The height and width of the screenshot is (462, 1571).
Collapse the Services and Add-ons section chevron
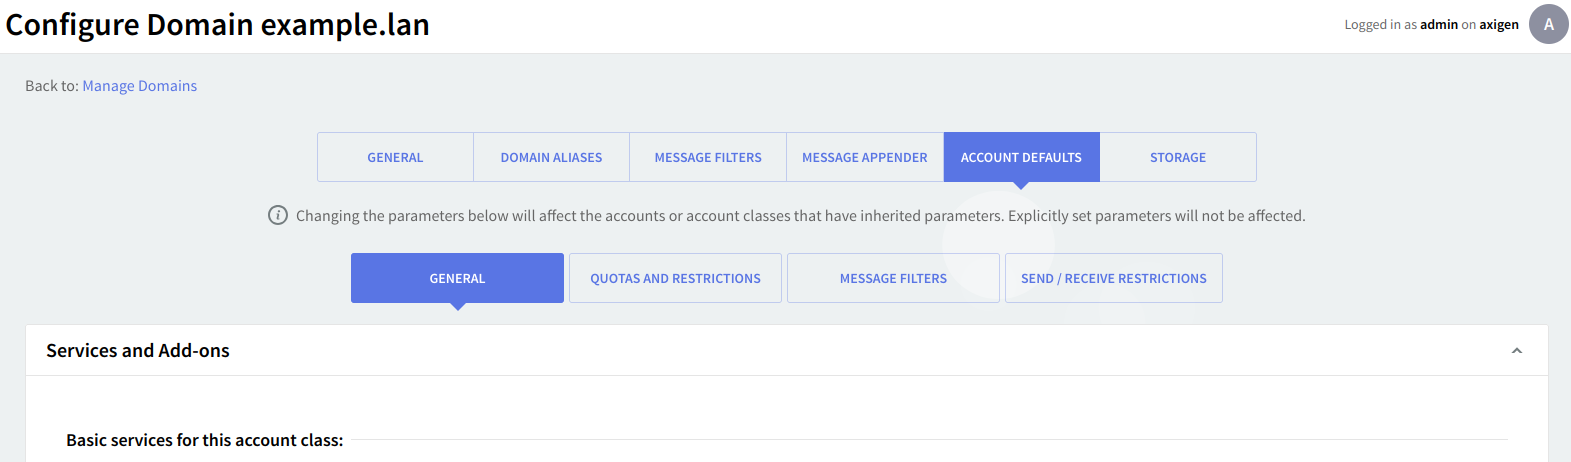pos(1516,351)
